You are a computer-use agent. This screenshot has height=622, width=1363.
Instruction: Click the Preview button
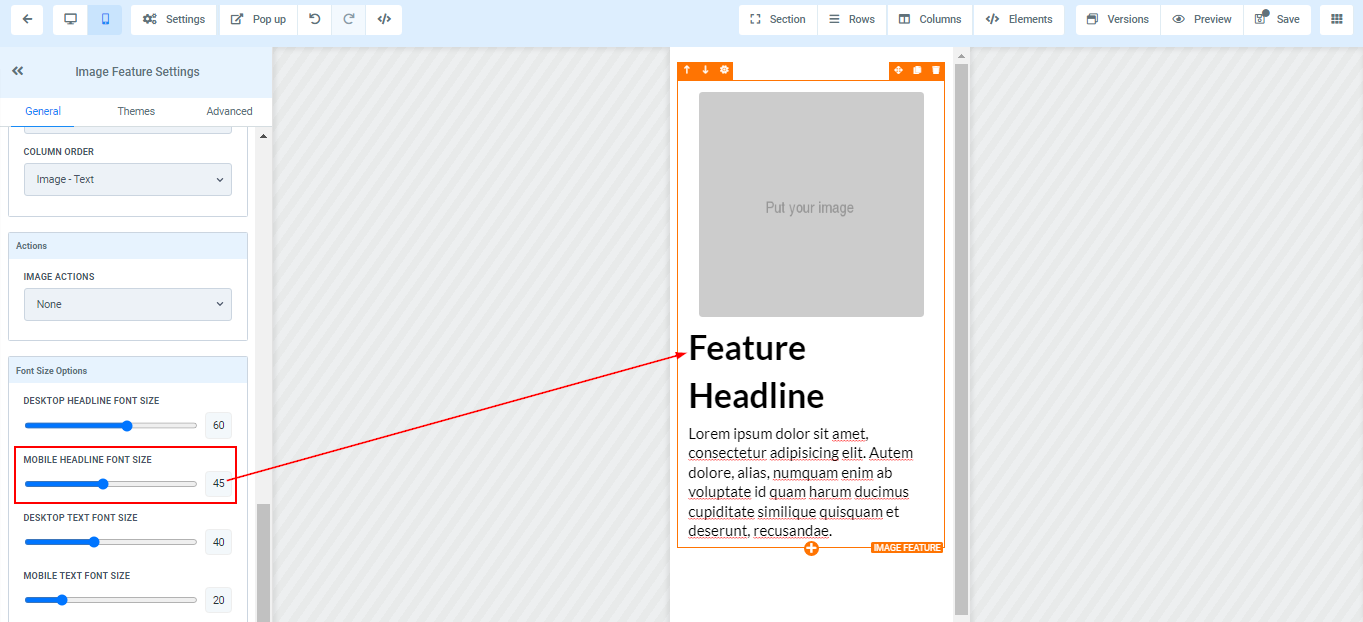coord(1202,19)
